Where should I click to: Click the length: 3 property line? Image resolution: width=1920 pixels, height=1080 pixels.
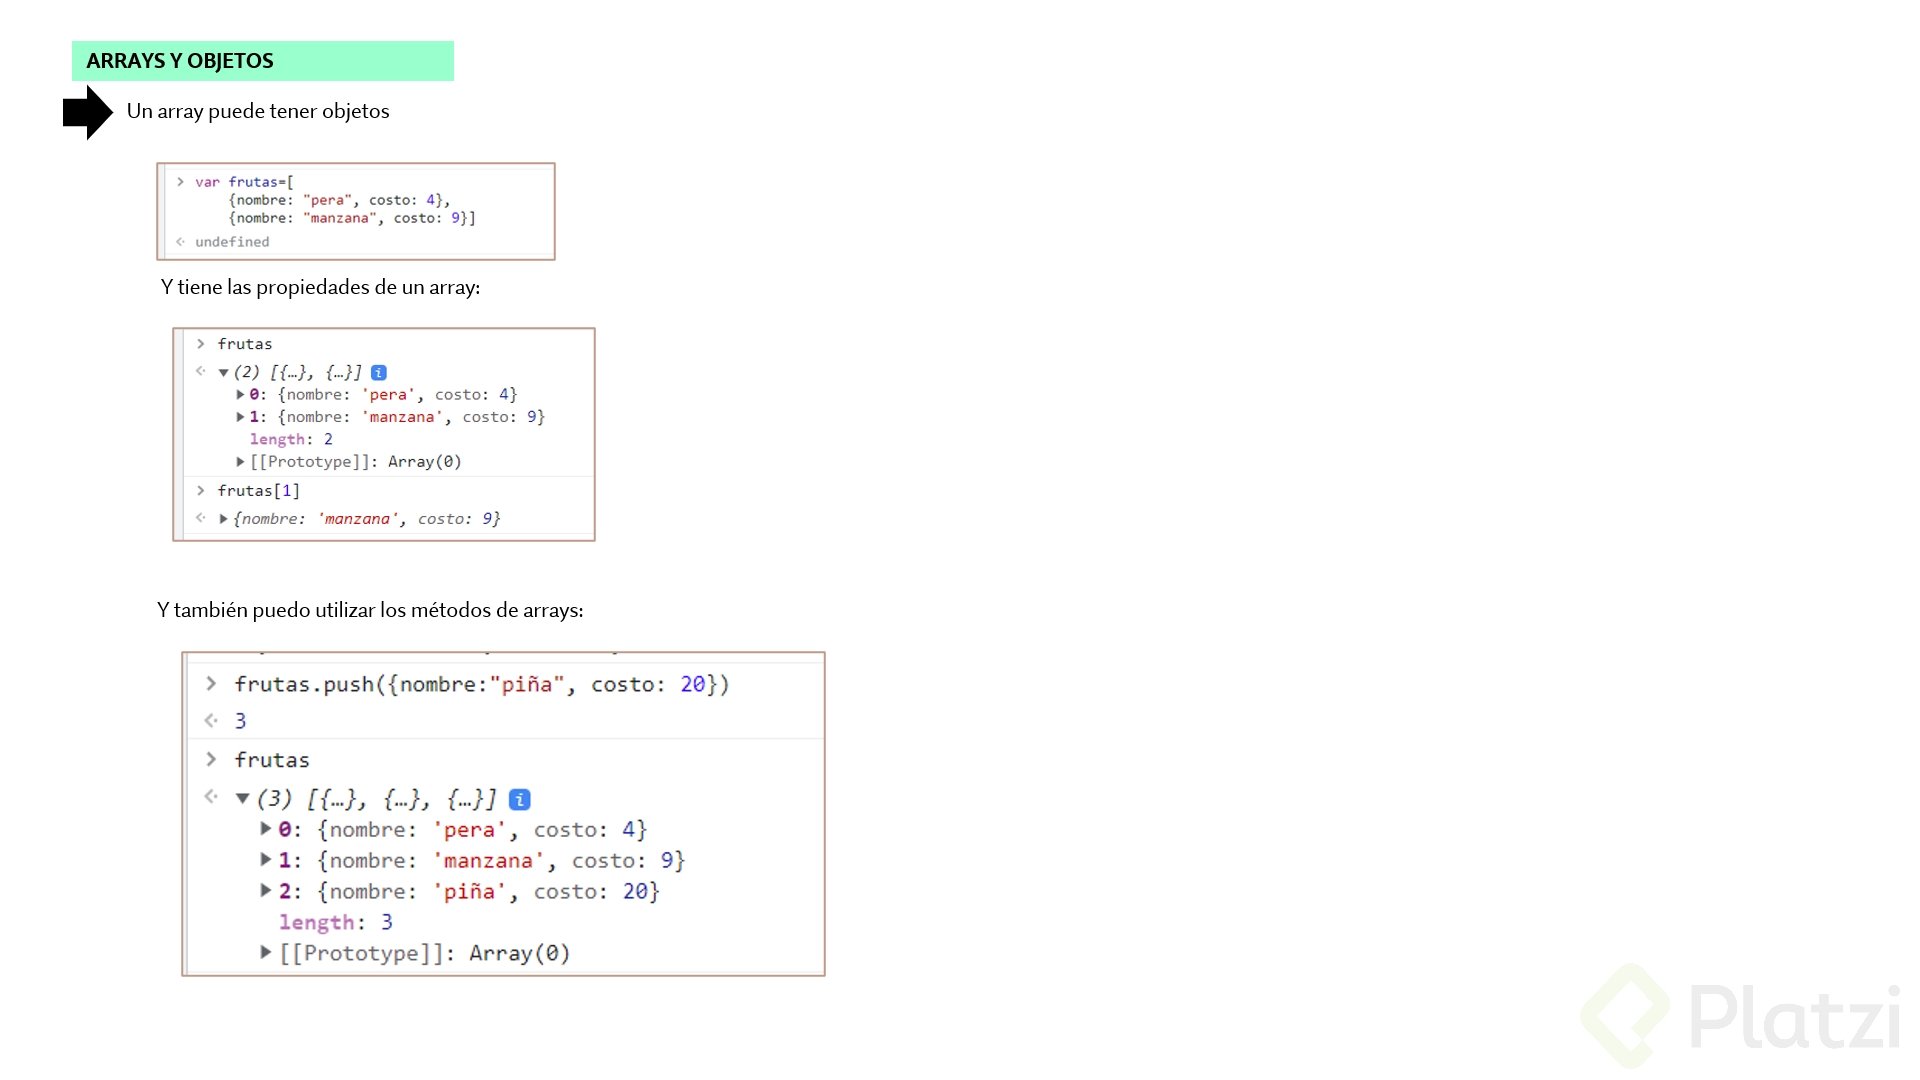(335, 922)
